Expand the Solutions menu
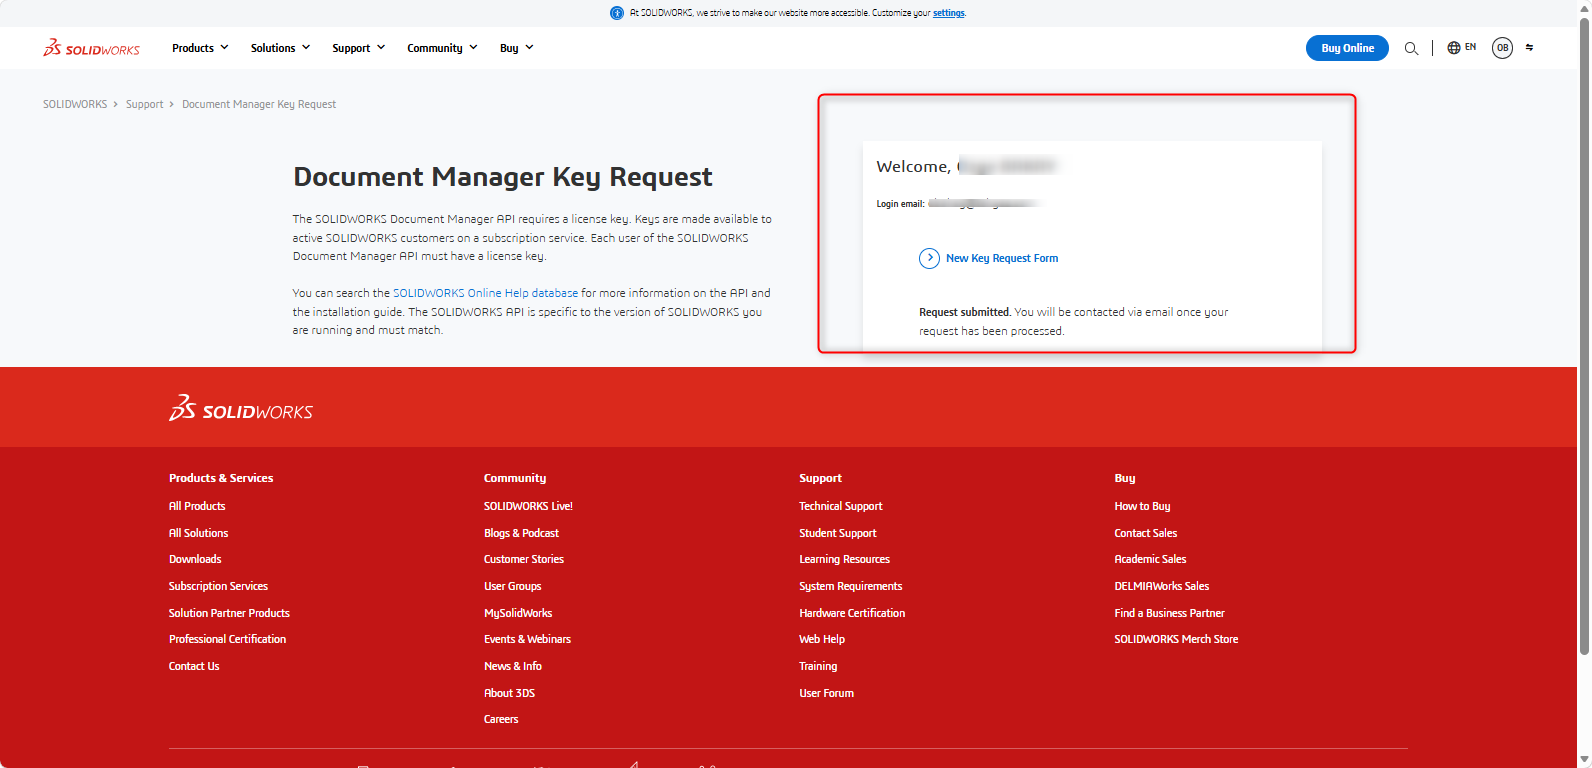1592x768 pixels. [x=280, y=48]
